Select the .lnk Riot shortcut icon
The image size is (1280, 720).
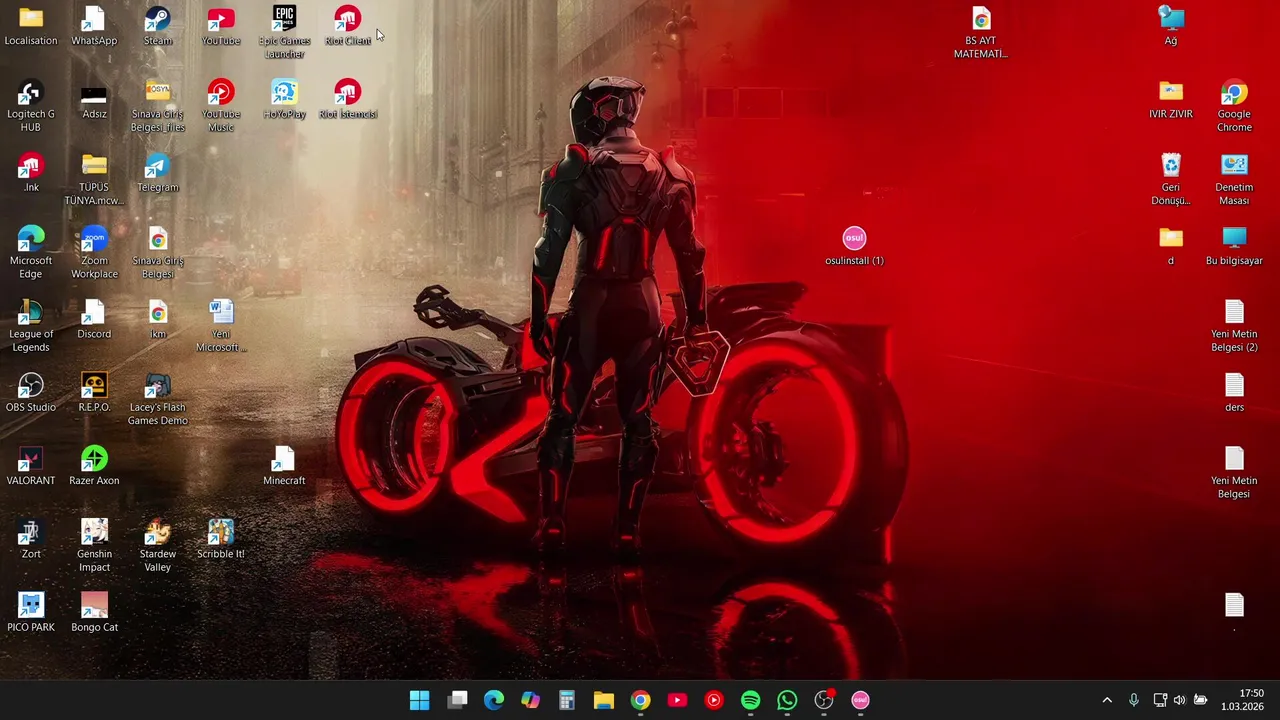coord(31,173)
